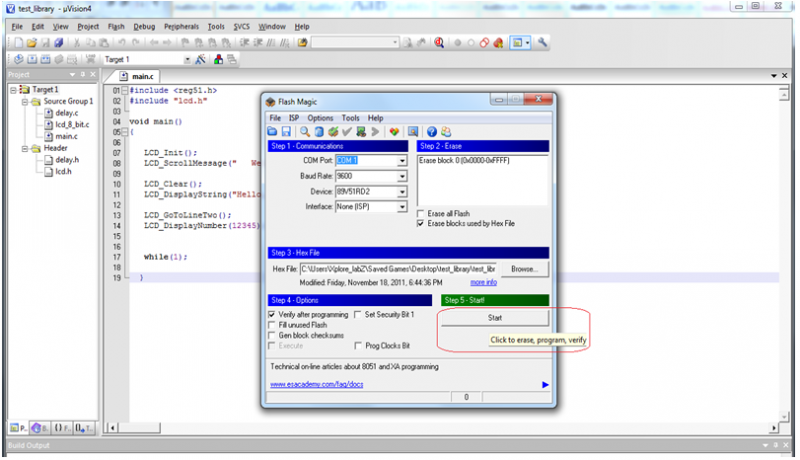Viewport: 800px width, 460px height.
Task: Click the Save All icon in uVision toolbar
Action: pos(59,43)
